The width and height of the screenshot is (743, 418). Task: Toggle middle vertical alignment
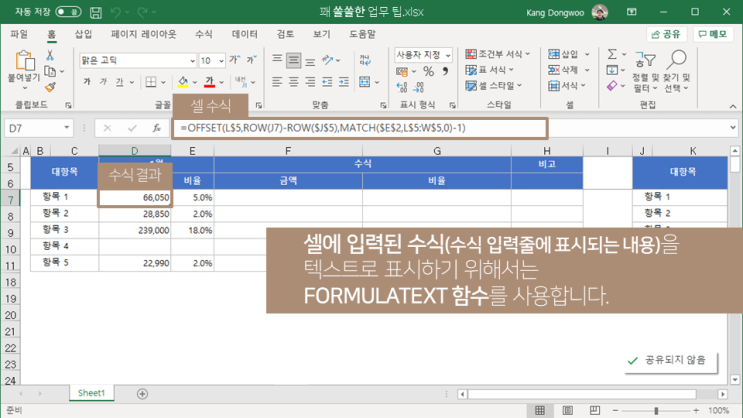(x=294, y=60)
